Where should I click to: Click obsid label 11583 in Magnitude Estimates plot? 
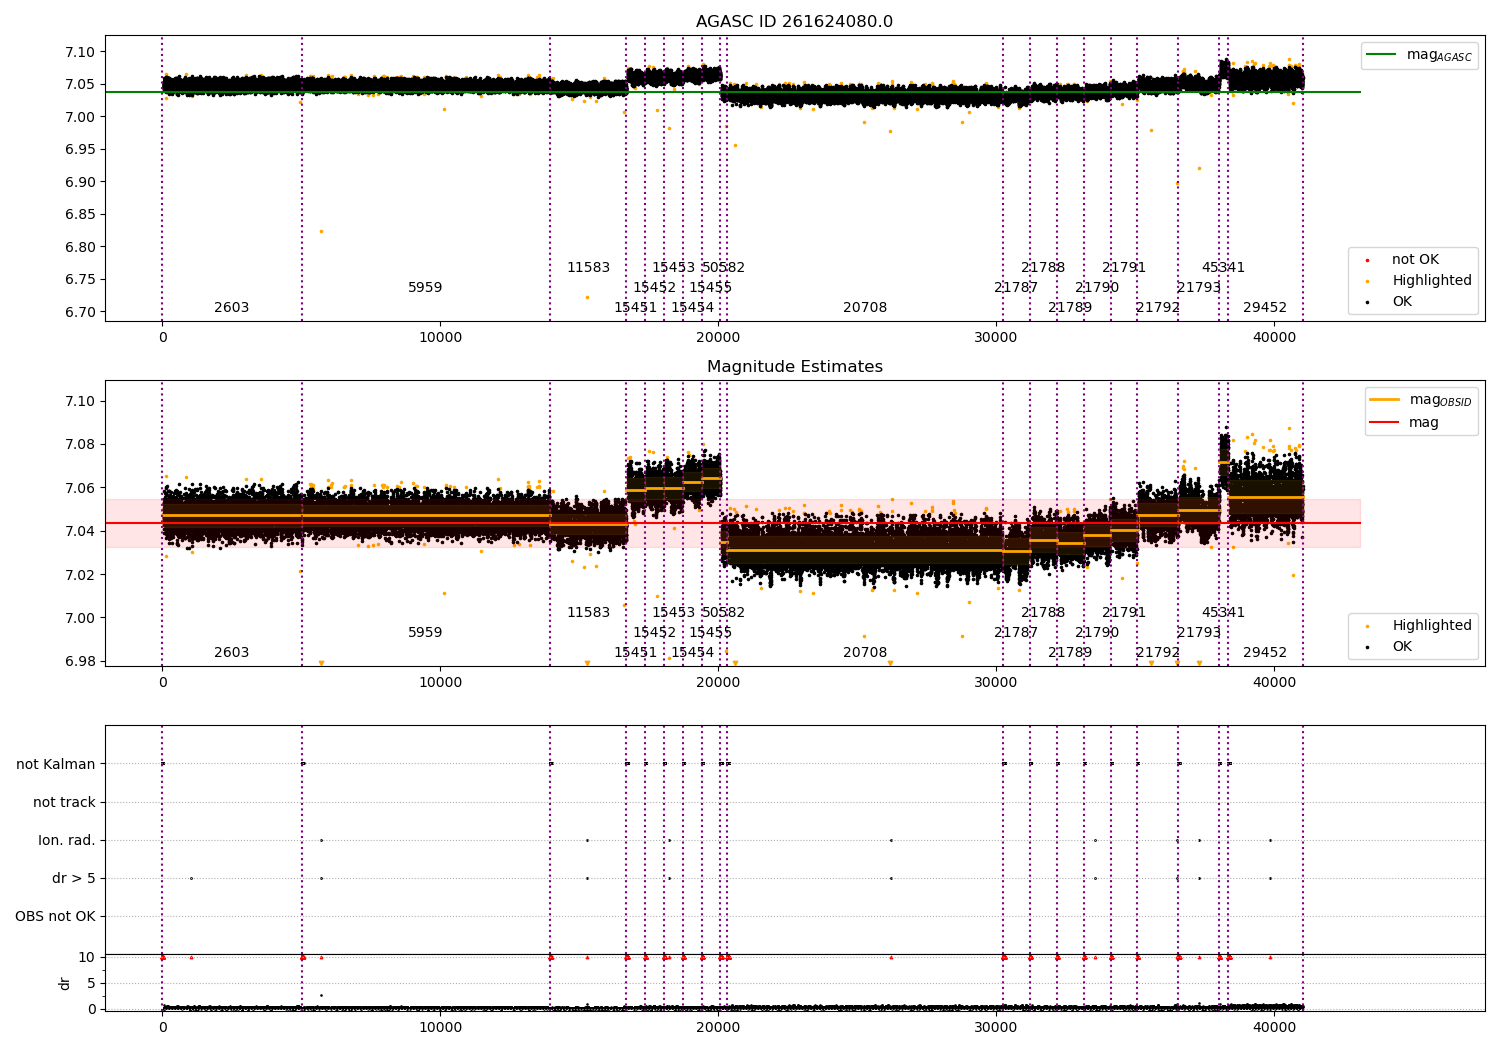588,613
